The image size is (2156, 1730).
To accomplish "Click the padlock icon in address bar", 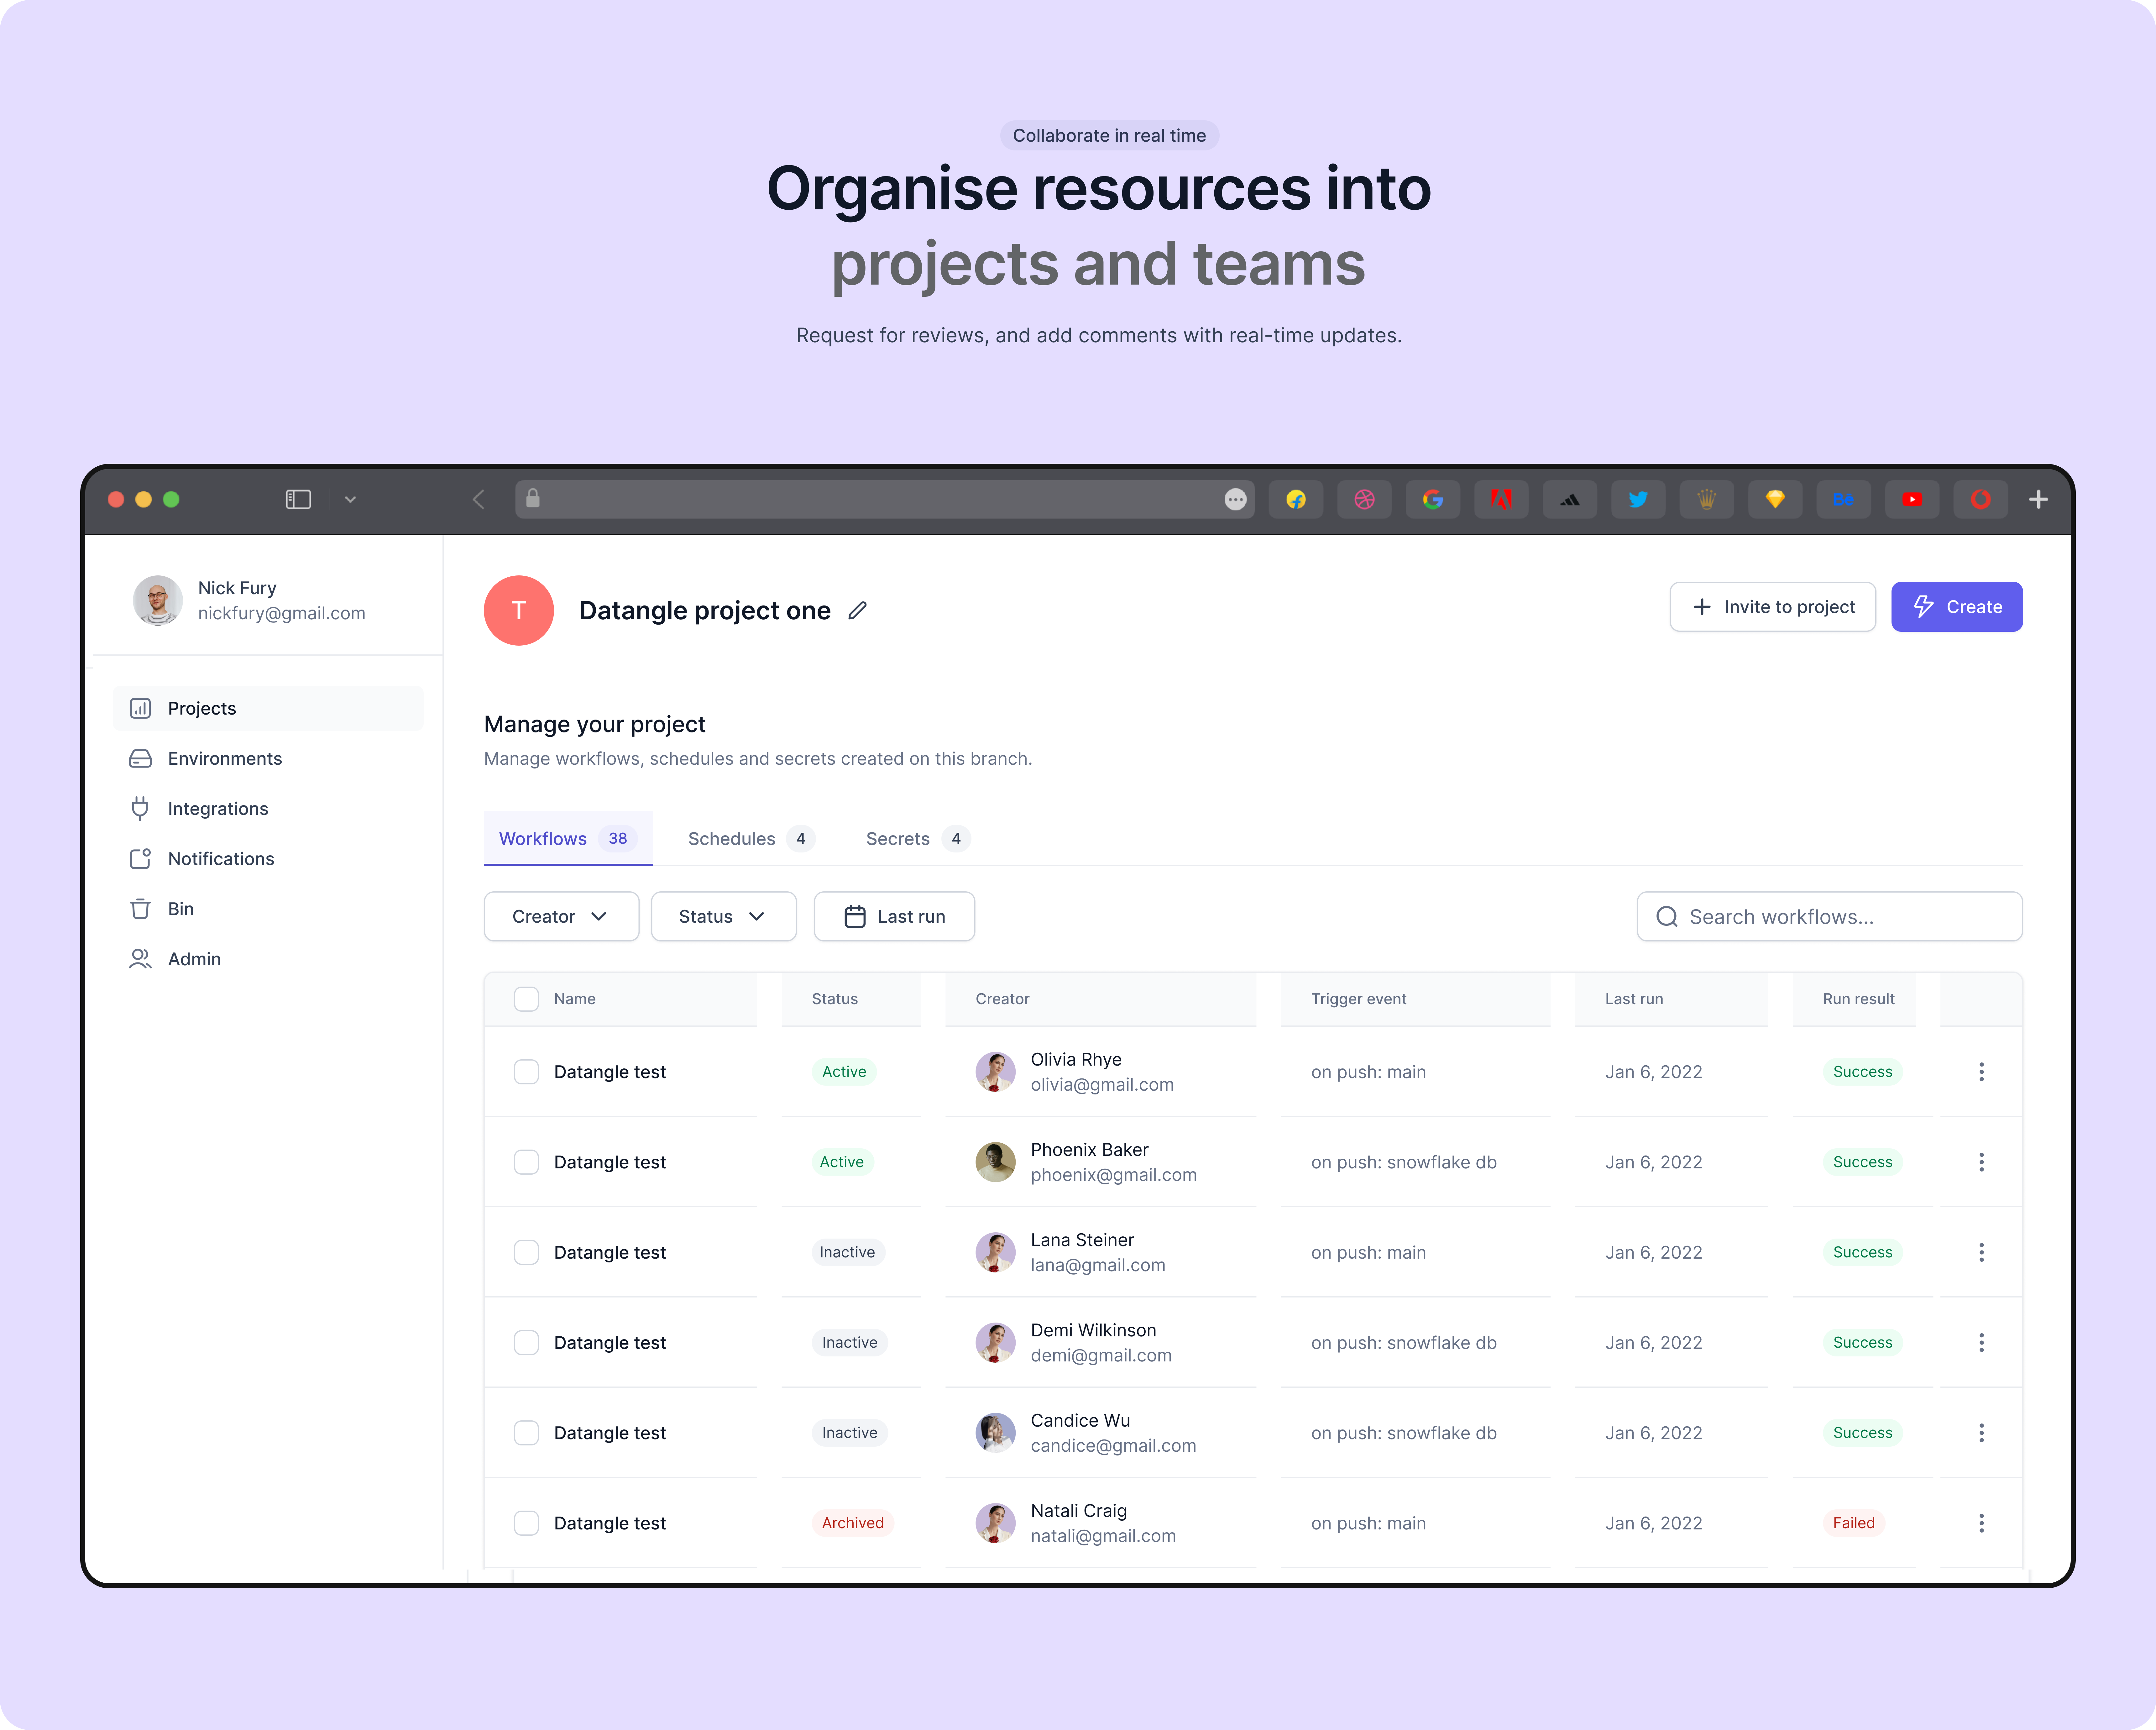I will (533, 498).
